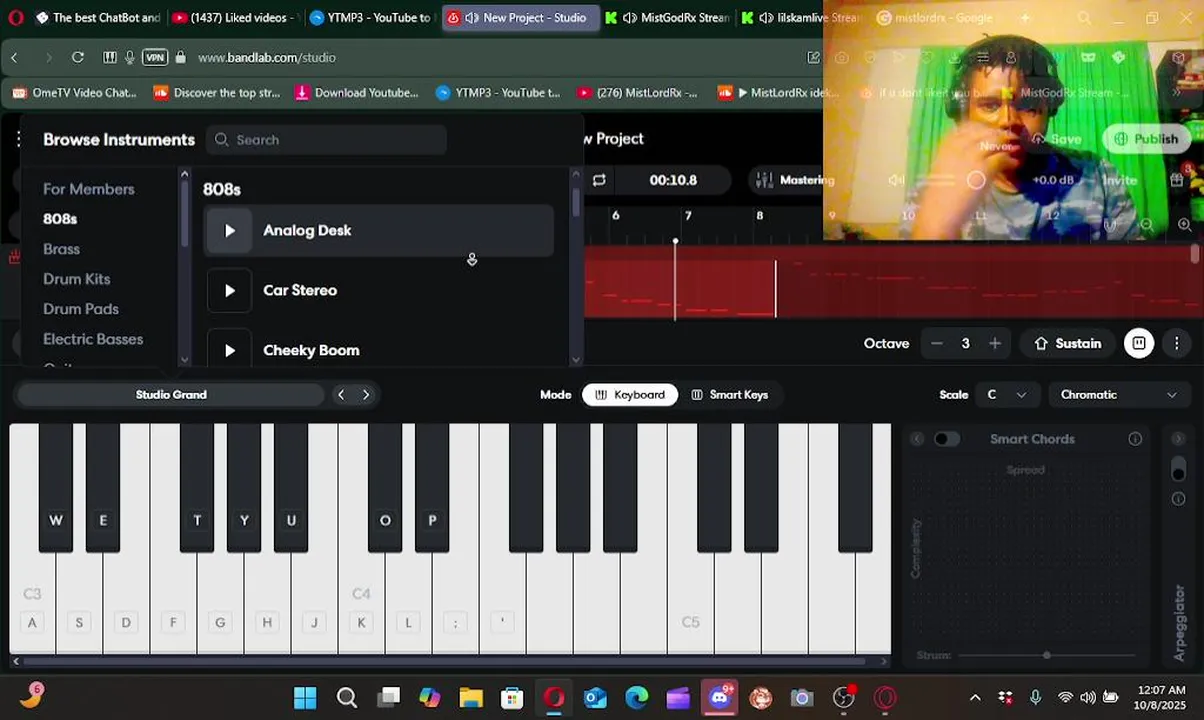Select previous instrument preset arrow

341,395
